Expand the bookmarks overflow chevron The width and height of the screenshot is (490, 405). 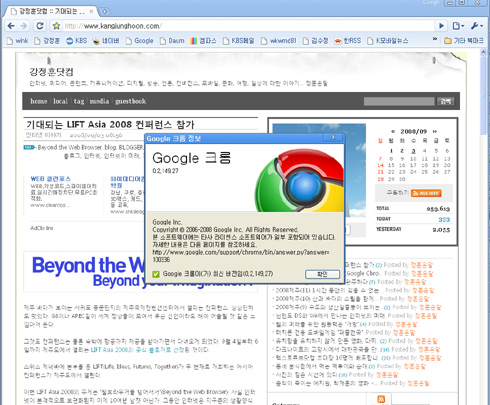(435, 39)
